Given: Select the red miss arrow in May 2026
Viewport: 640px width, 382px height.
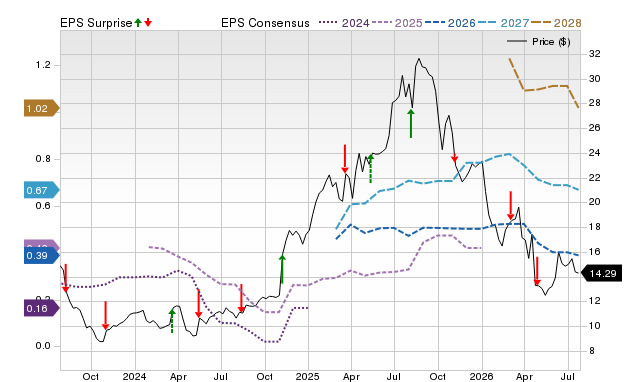Looking at the screenshot, I should [537, 271].
